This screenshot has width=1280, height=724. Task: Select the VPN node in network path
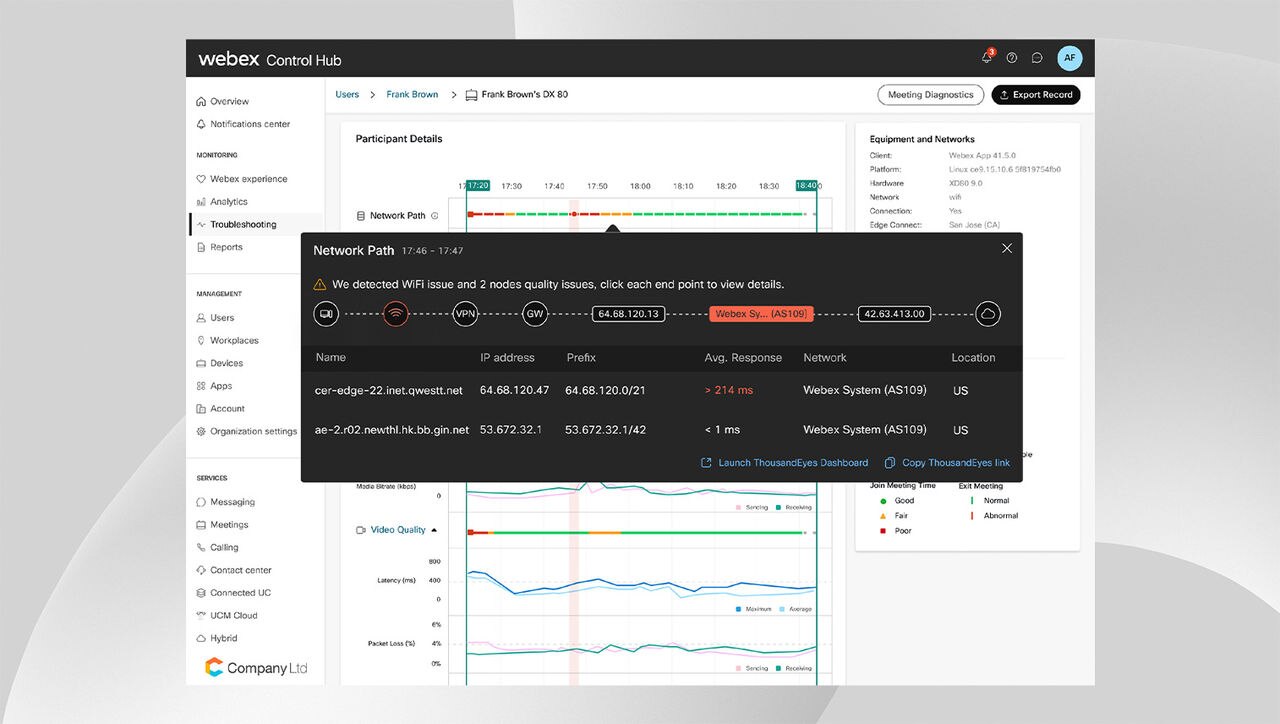(x=465, y=314)
